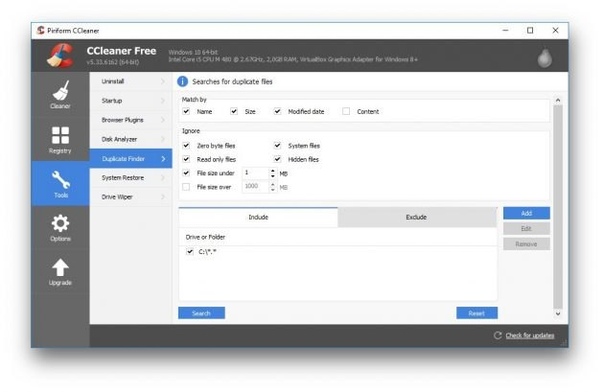The image size is (604, 392).
Task: Click the Add button
Action: [x=526, y=213]
